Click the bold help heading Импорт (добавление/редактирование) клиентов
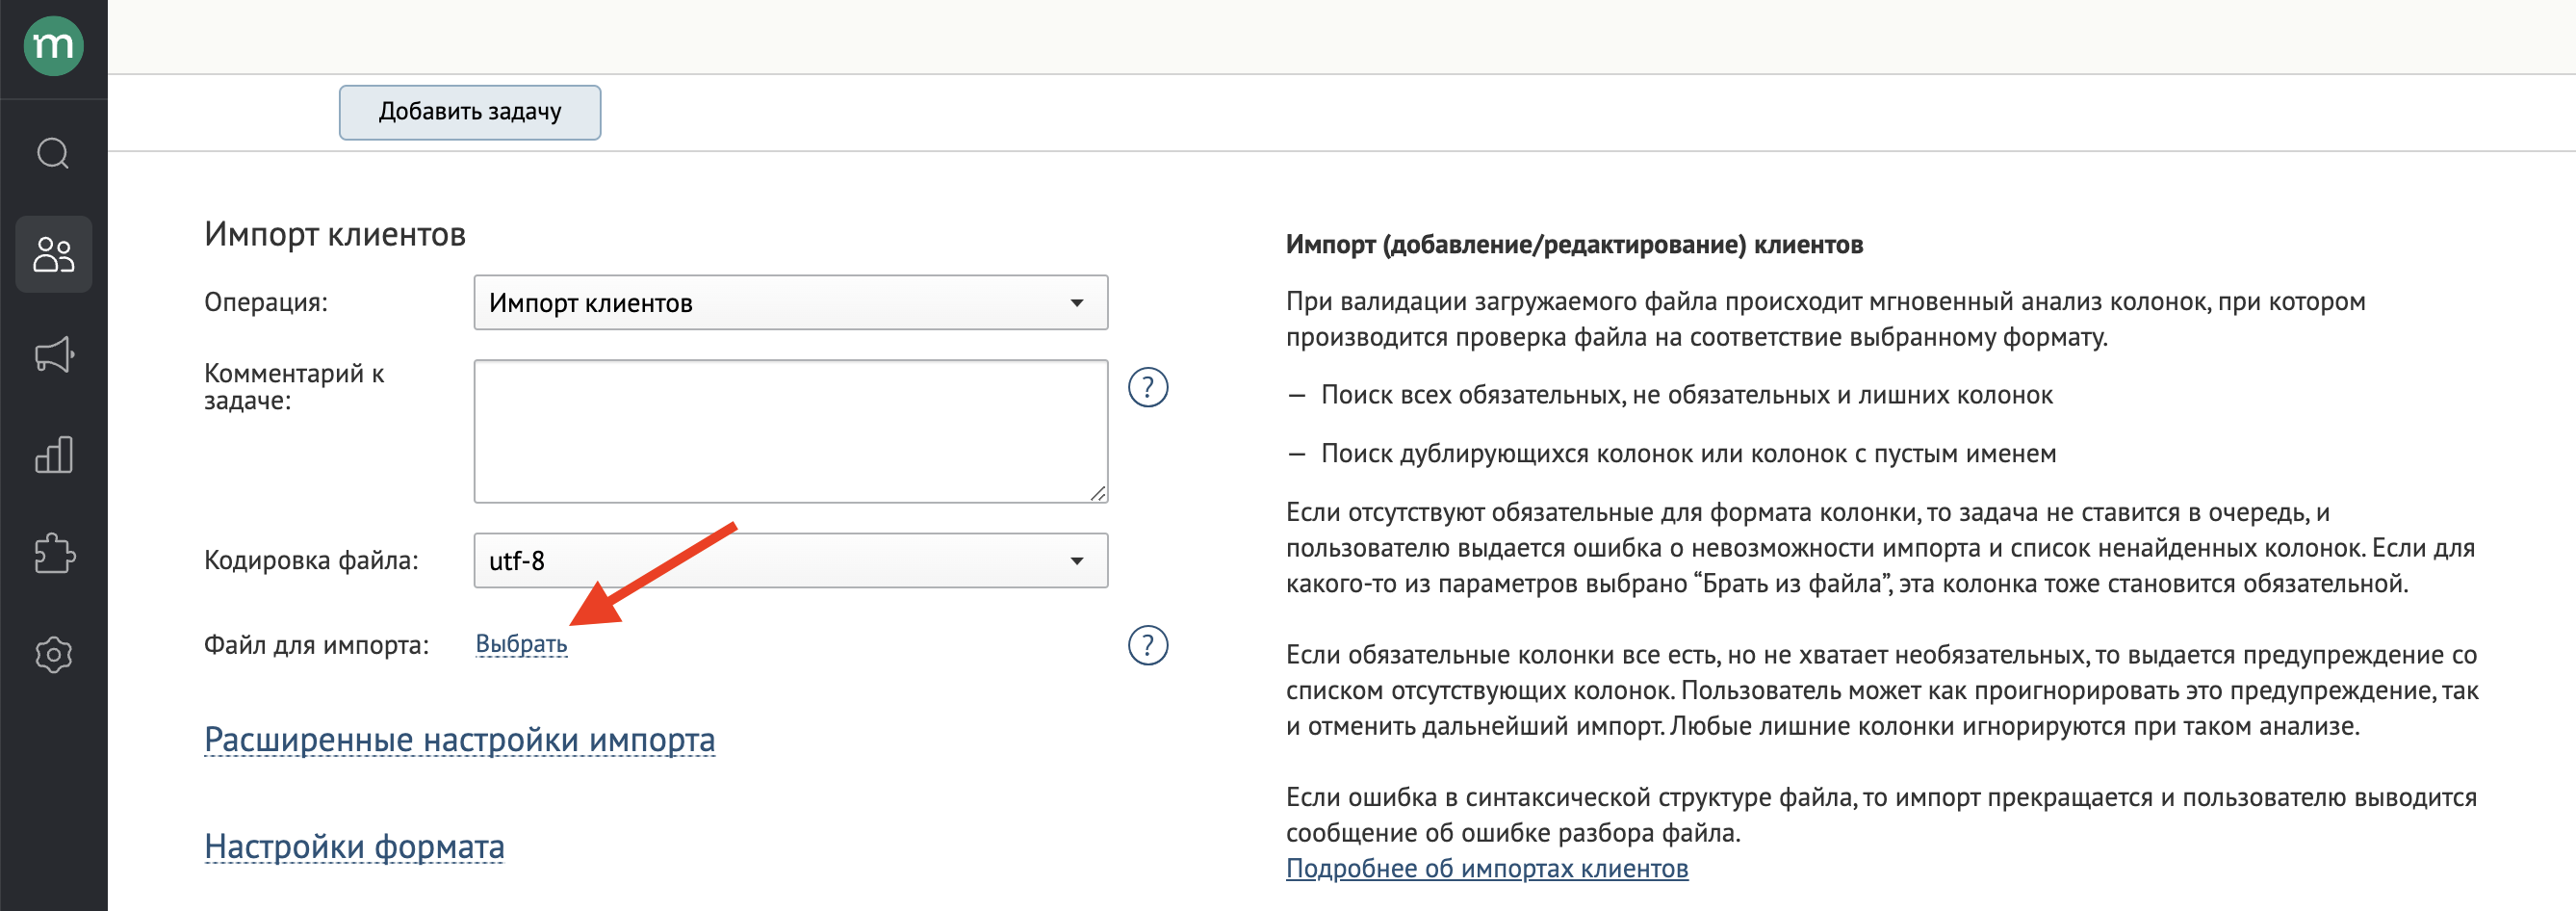 (x=1574, y=246)
